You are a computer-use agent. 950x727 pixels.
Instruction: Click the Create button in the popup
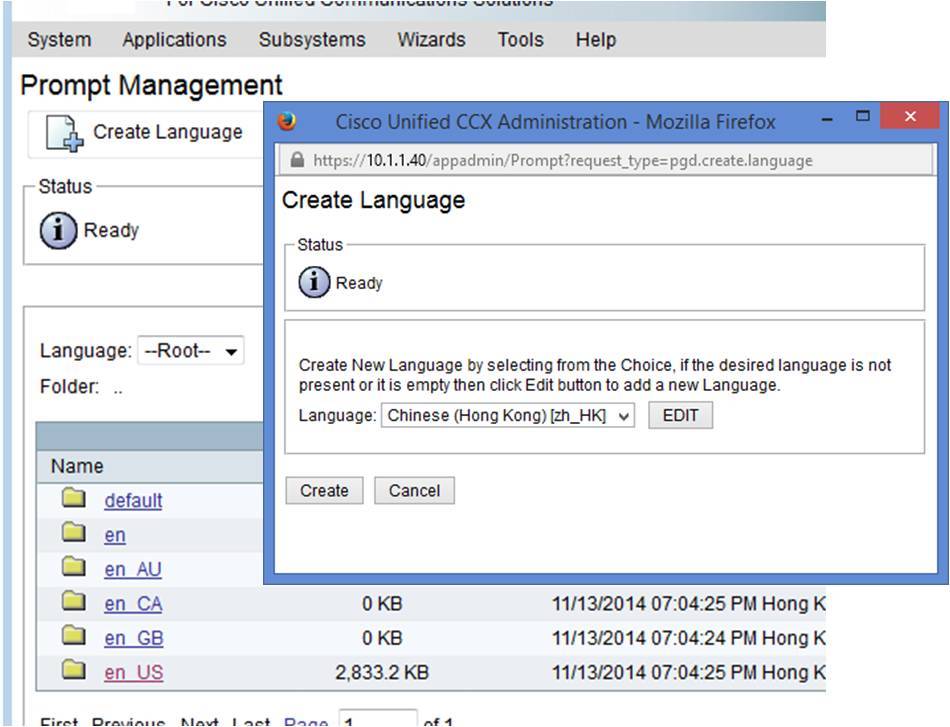click(x=324, y=491)
